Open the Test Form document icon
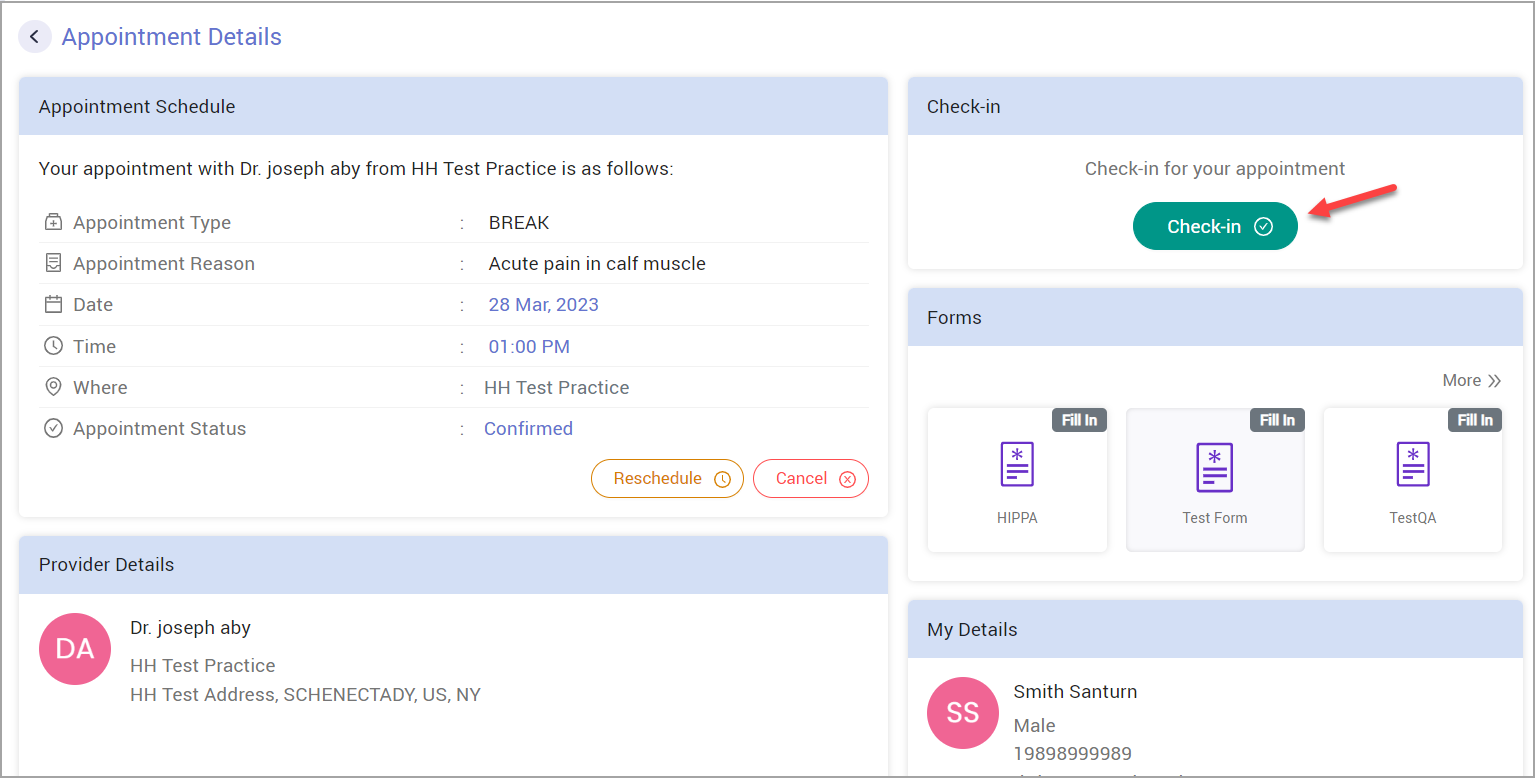Viewport: 1535px width, 778px height. click(x=1214, y=467)
